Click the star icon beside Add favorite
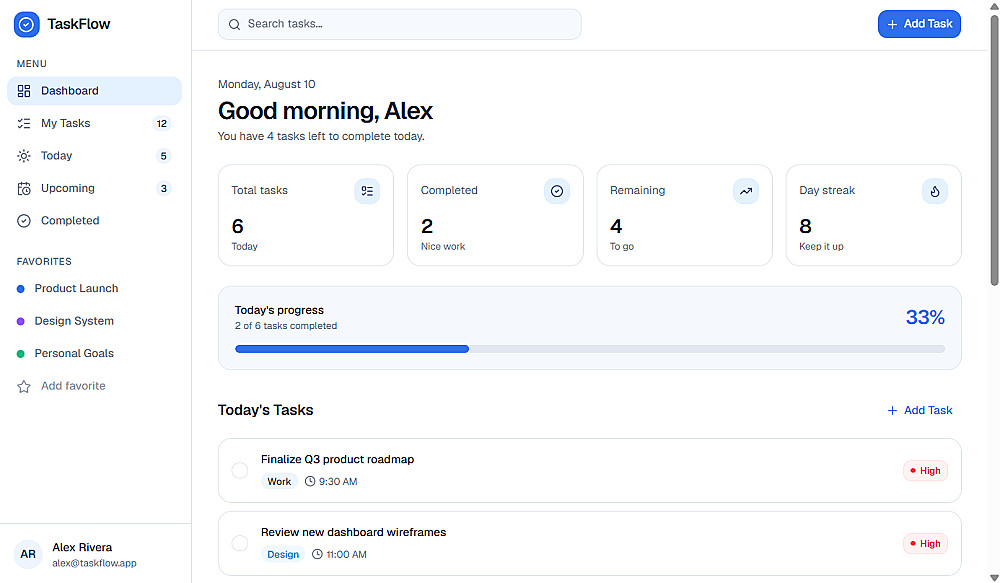 pos(24,386)
